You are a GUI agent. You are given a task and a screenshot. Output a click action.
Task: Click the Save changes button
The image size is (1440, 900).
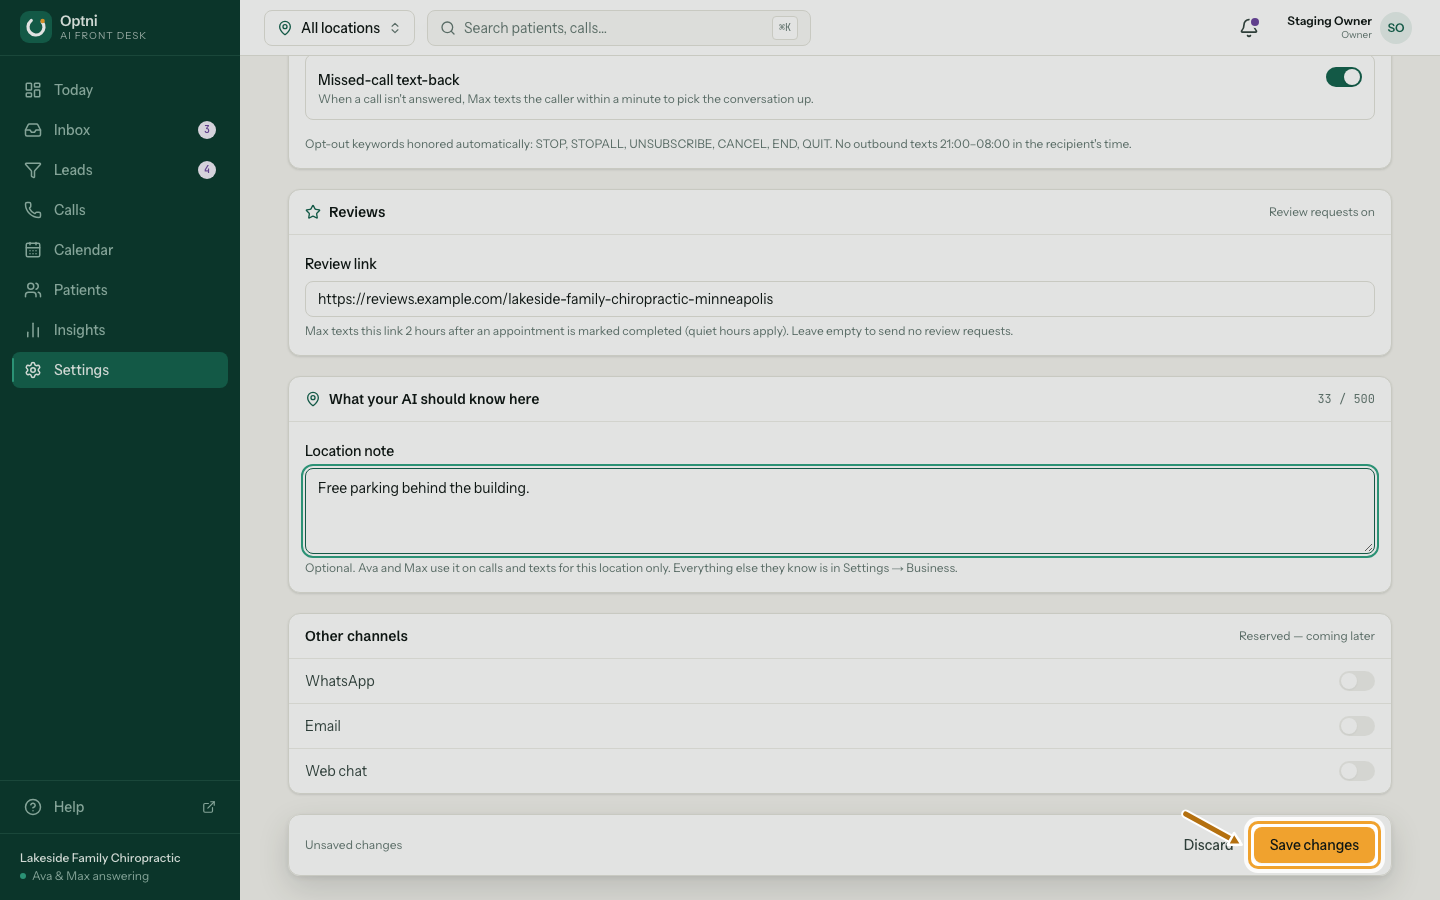1314,845
